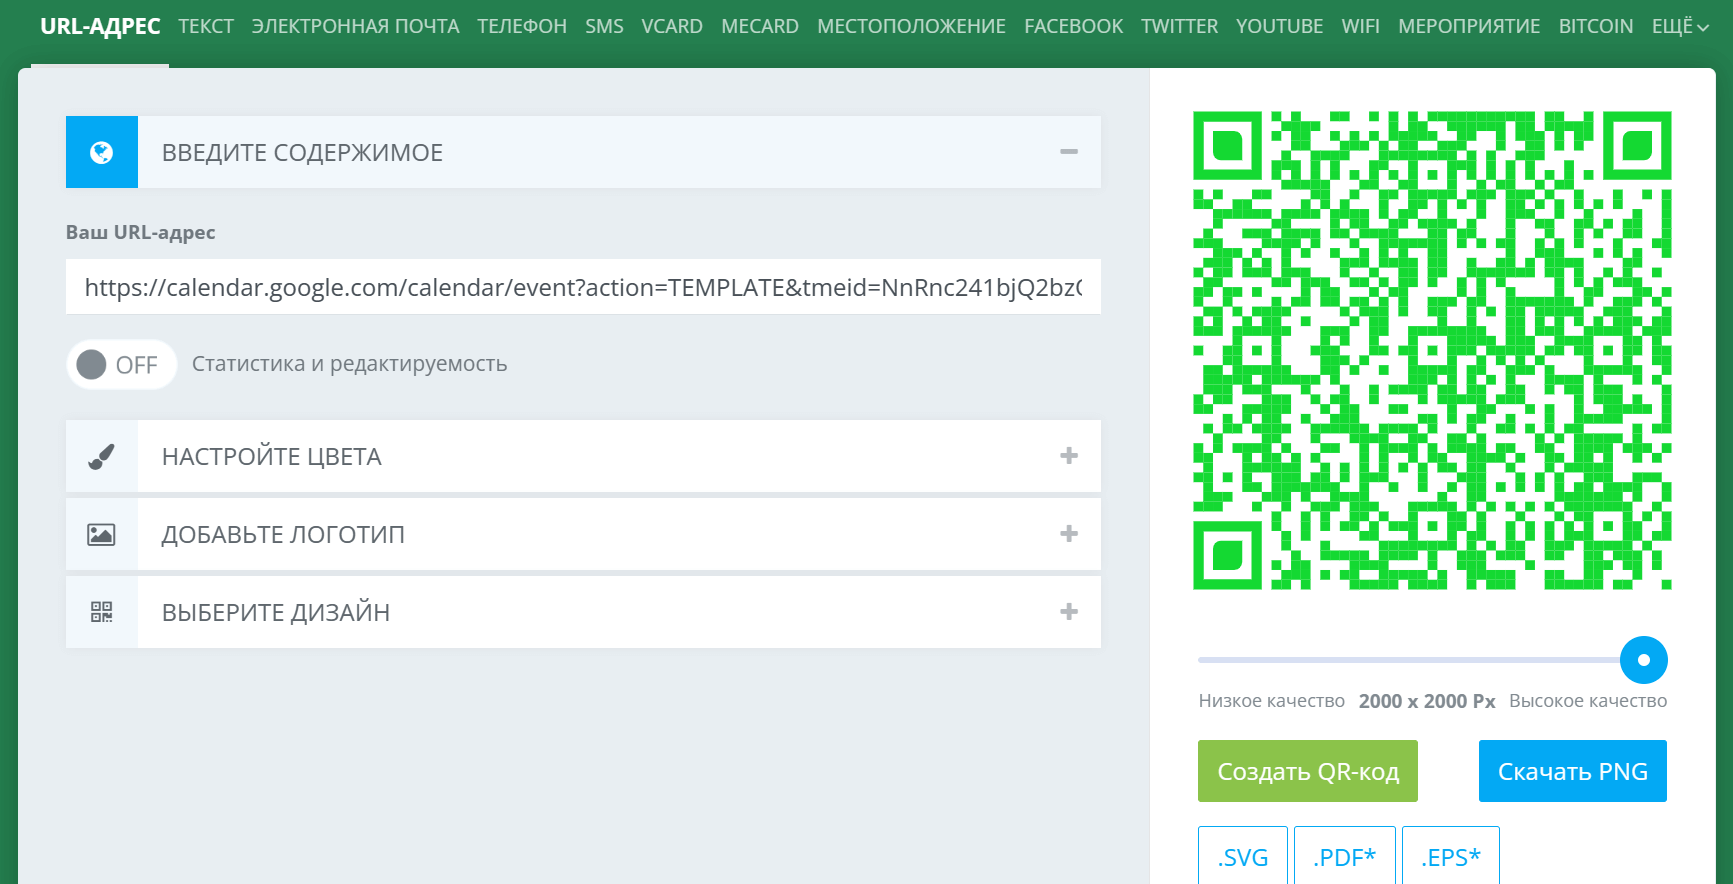Select the MECARD tab
Screen dimensions: 1733x884
[x=760, y=27]
